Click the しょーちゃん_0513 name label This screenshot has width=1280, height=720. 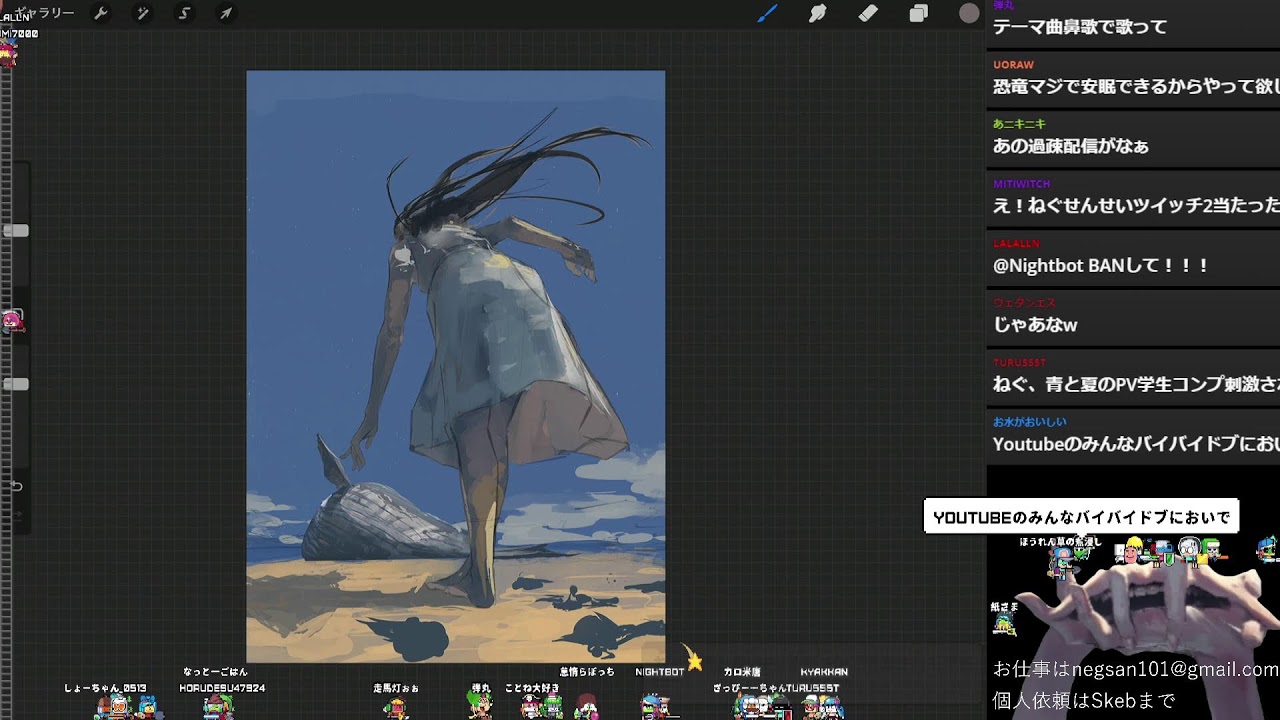click(x=105, y=688)
